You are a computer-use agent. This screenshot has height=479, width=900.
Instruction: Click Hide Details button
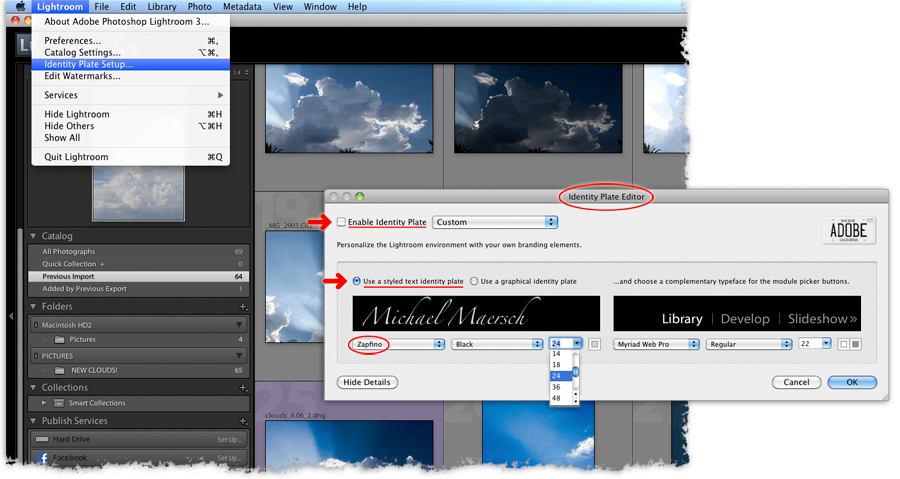click(x=367, y=382)
